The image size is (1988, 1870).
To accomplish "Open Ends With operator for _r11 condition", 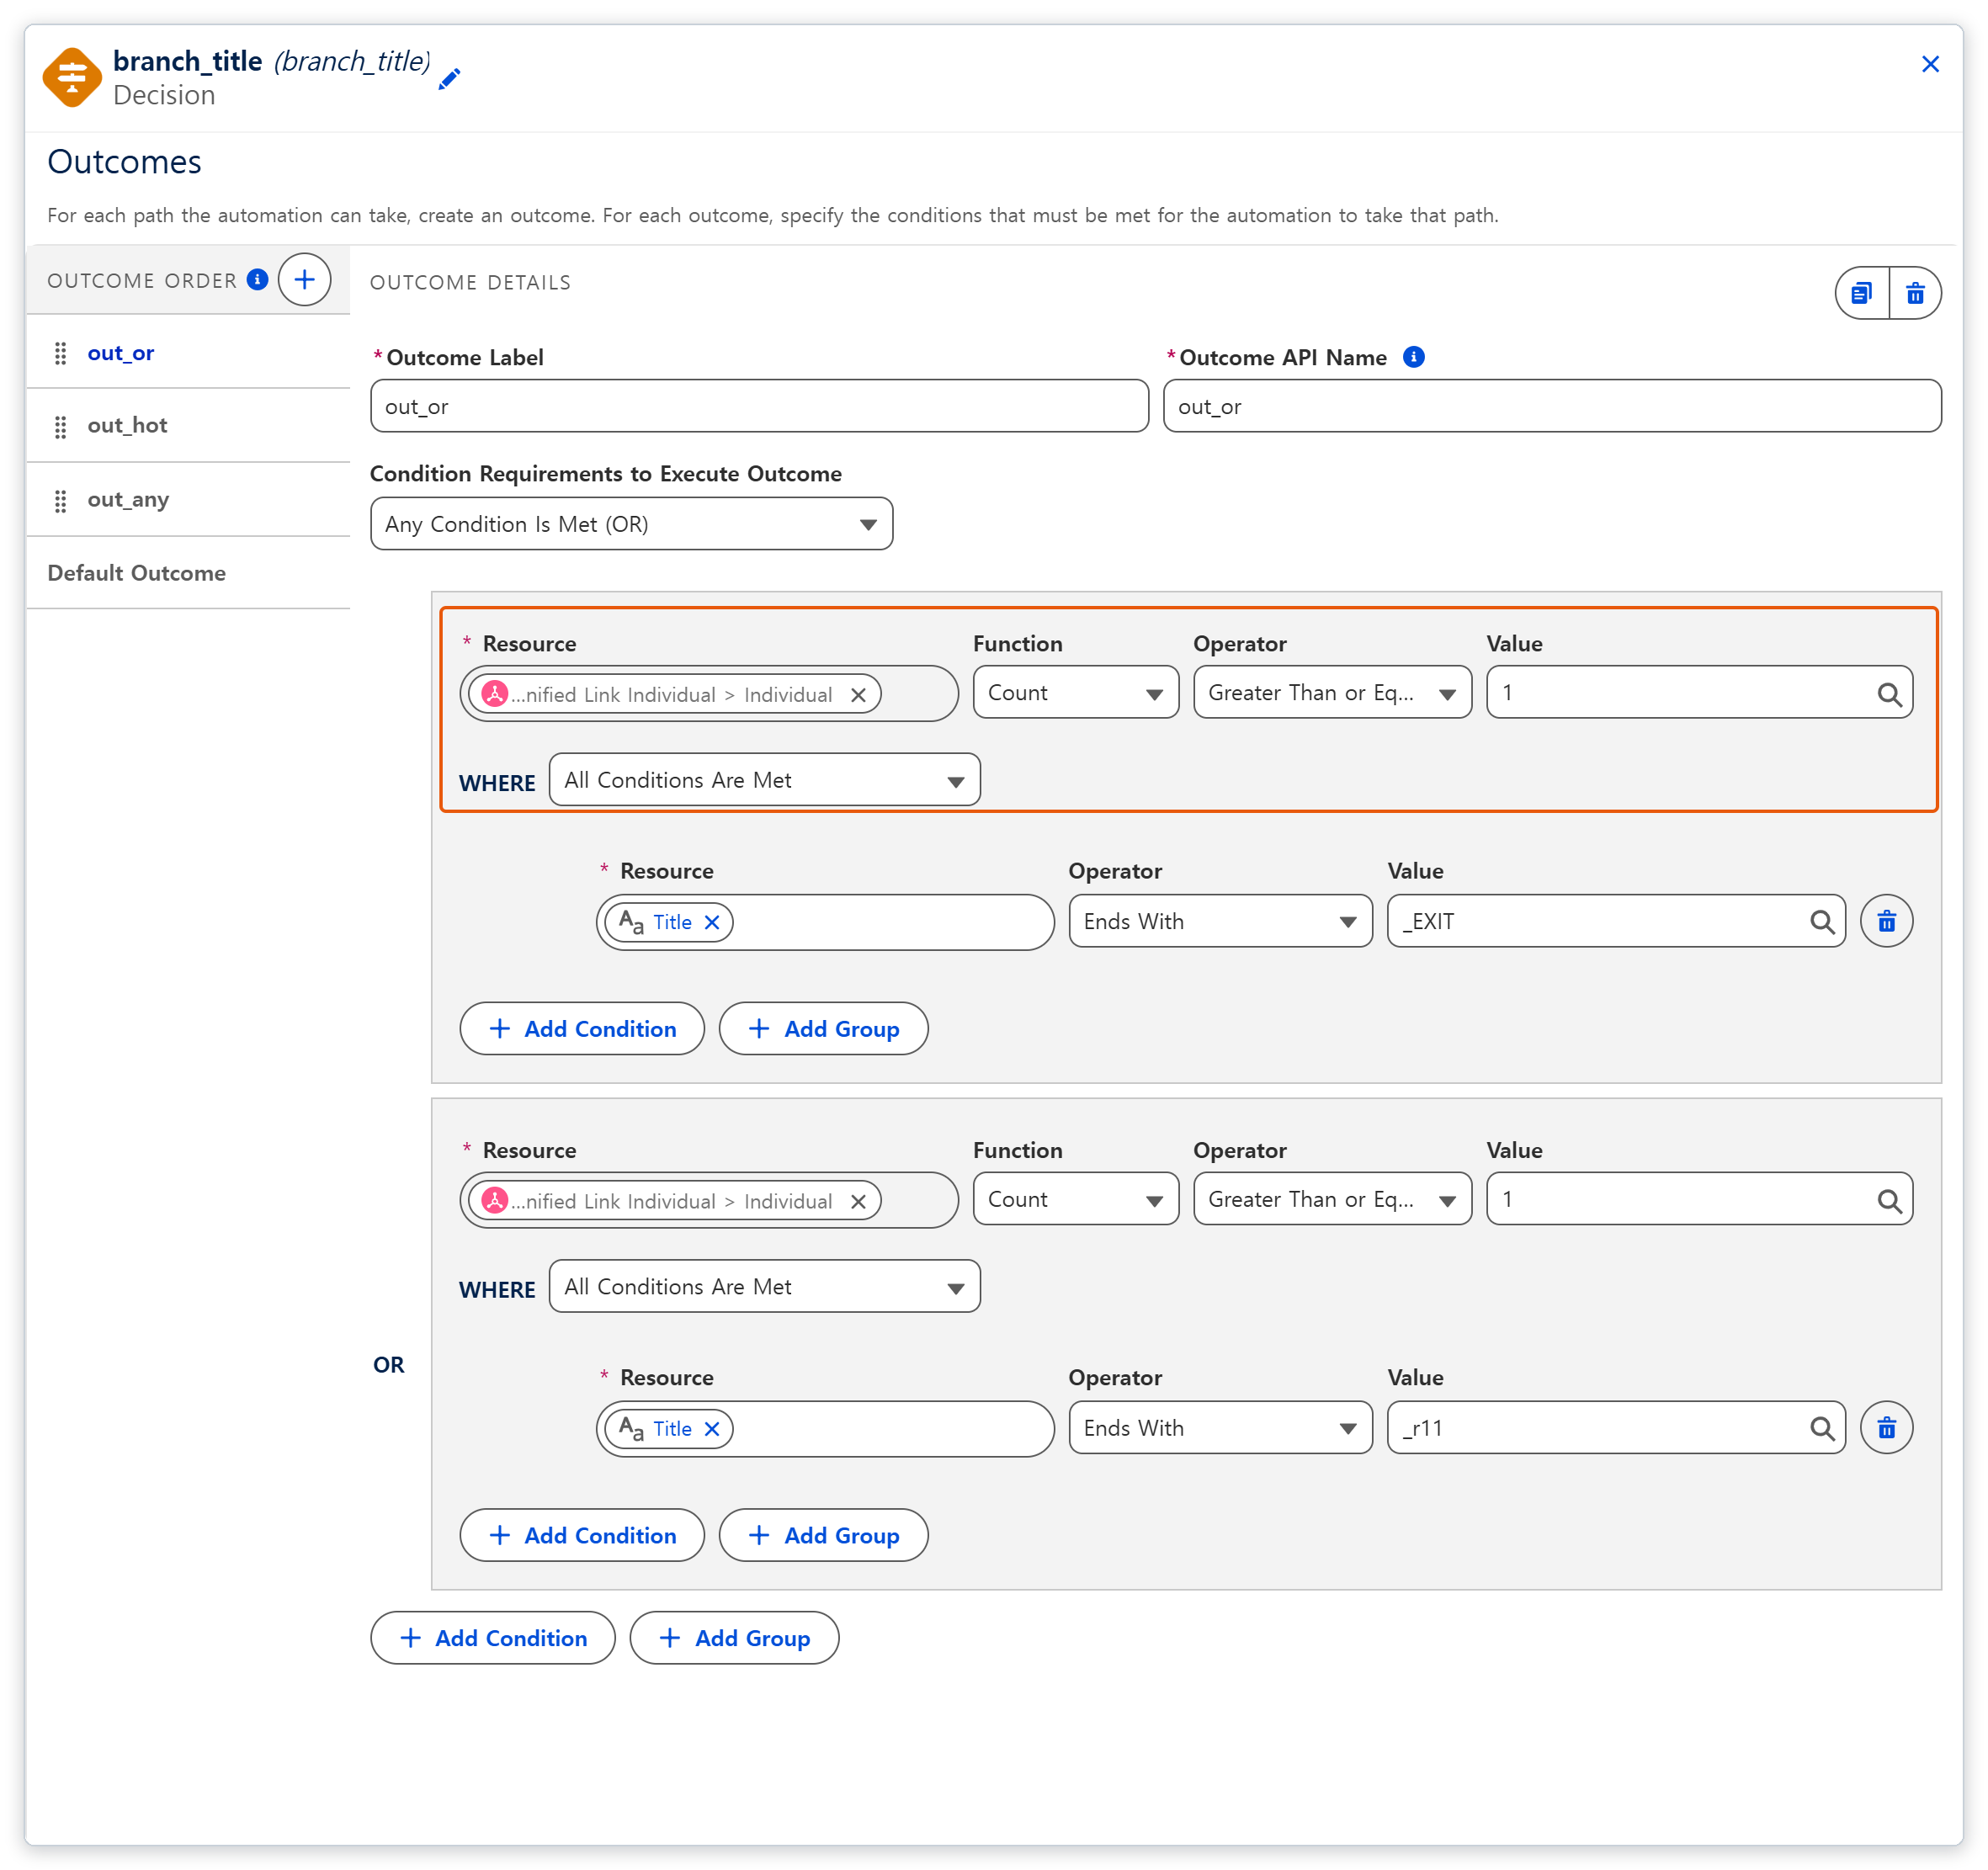I will [x=1220, y=1427].
